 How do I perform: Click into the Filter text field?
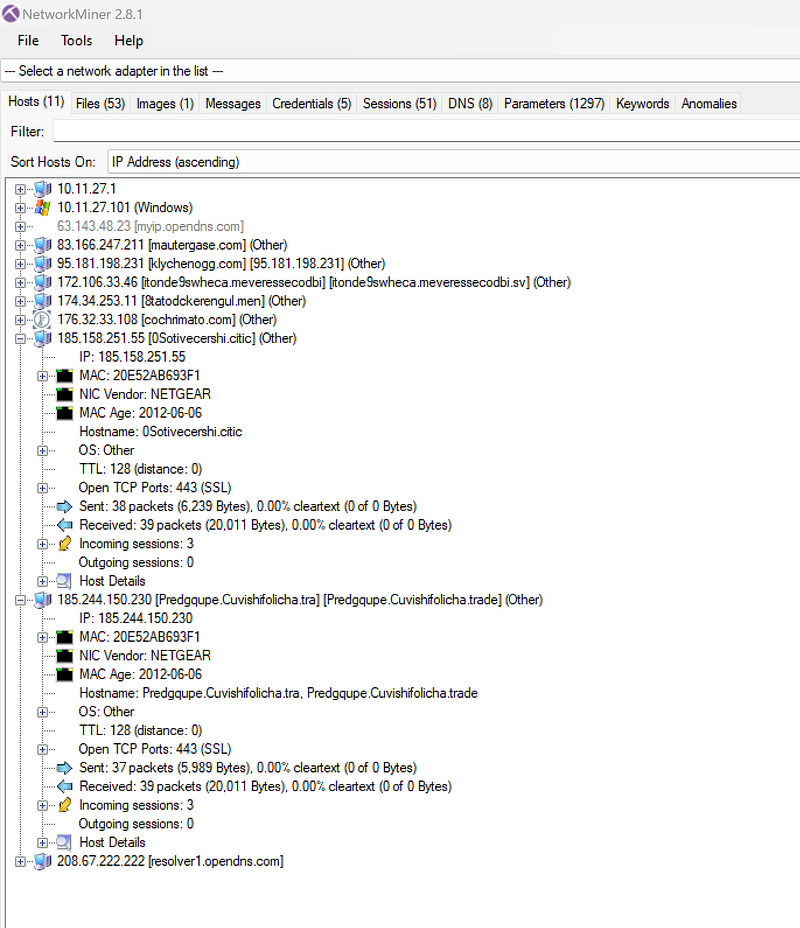tap(427, 131)
